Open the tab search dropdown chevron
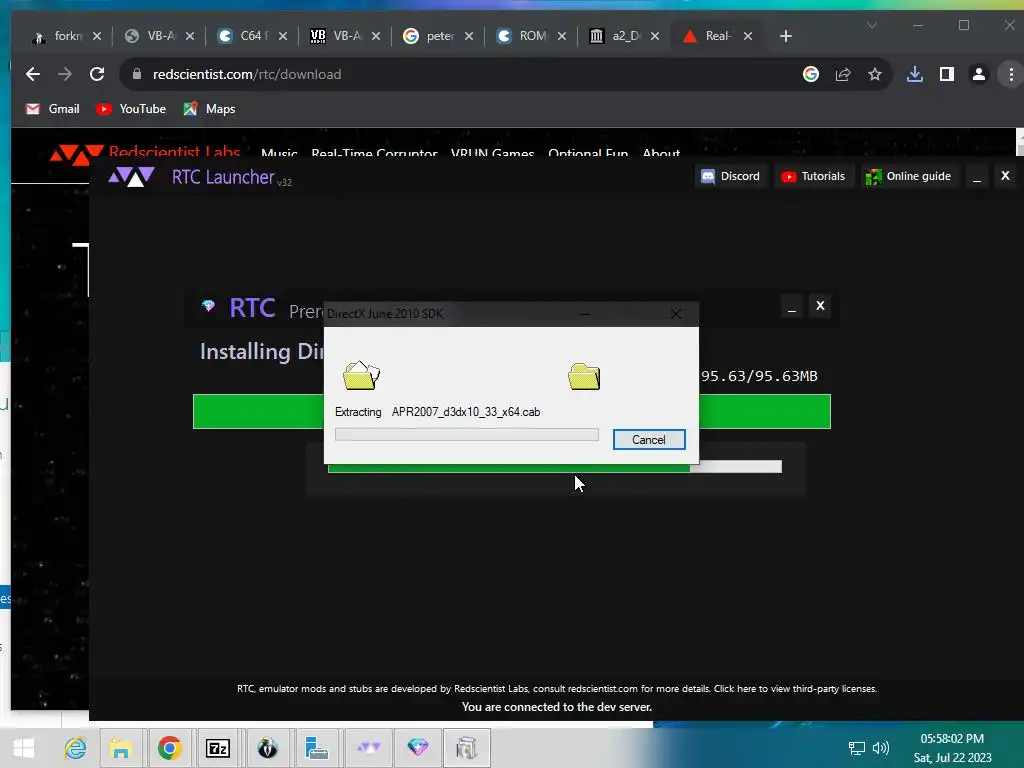Viewport: 1024px width, 768px height. [871, 25]
